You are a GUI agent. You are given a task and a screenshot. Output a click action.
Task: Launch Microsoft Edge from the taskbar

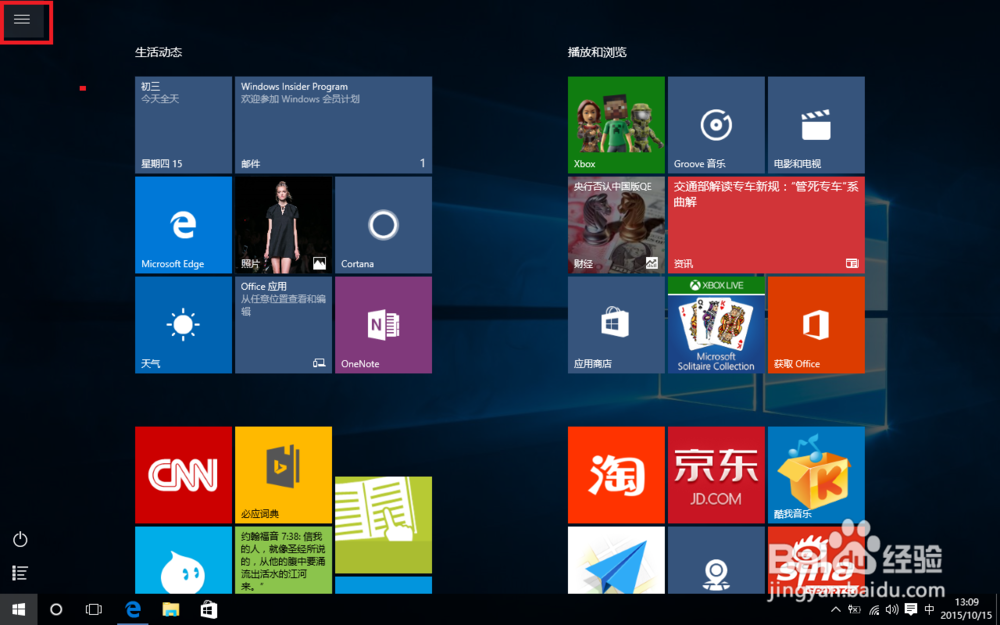point(133,609)
